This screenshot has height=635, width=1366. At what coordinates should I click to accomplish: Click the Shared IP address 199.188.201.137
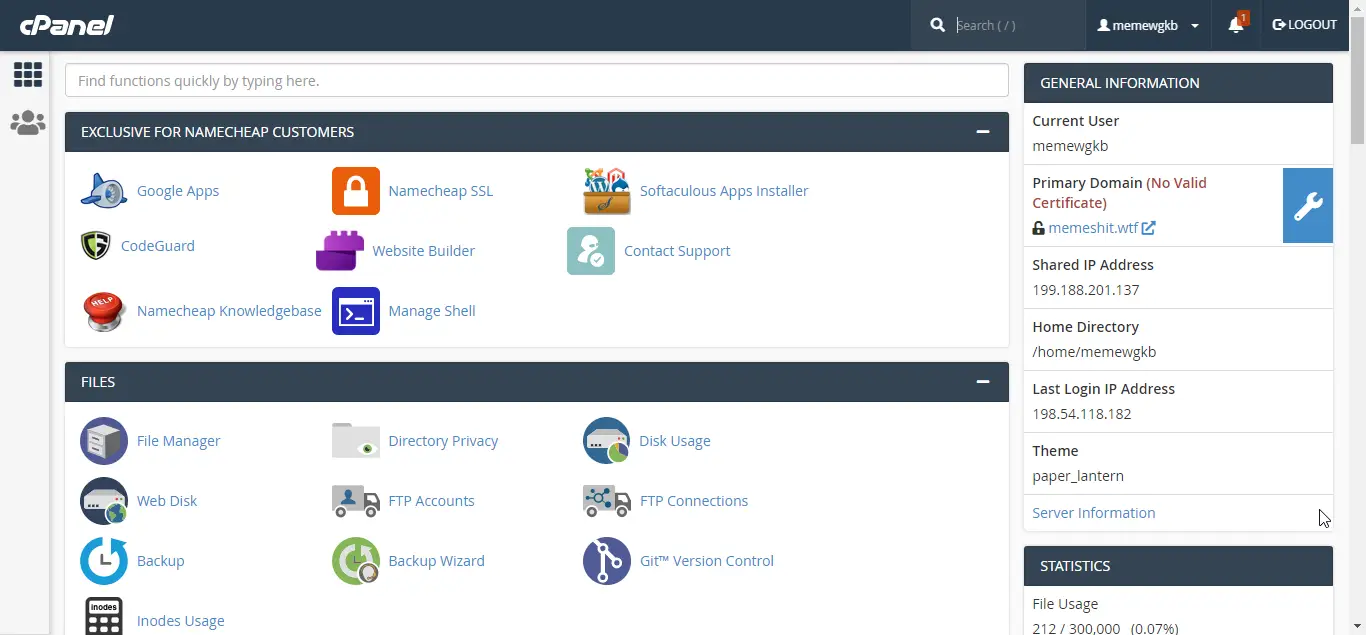[x=1086, y=290]
